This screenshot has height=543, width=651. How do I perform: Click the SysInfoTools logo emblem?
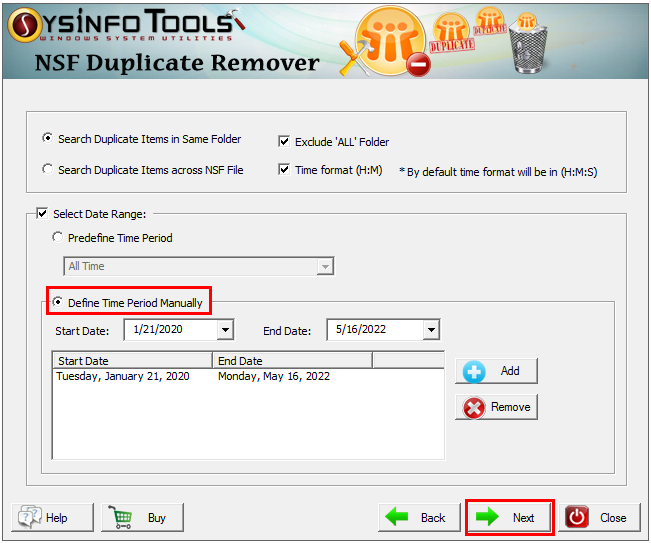24,25
